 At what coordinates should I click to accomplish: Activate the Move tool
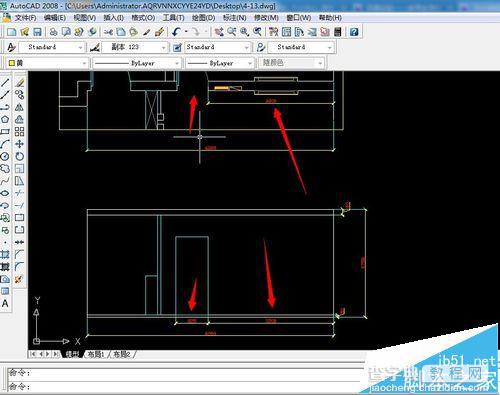click(19, 144)
